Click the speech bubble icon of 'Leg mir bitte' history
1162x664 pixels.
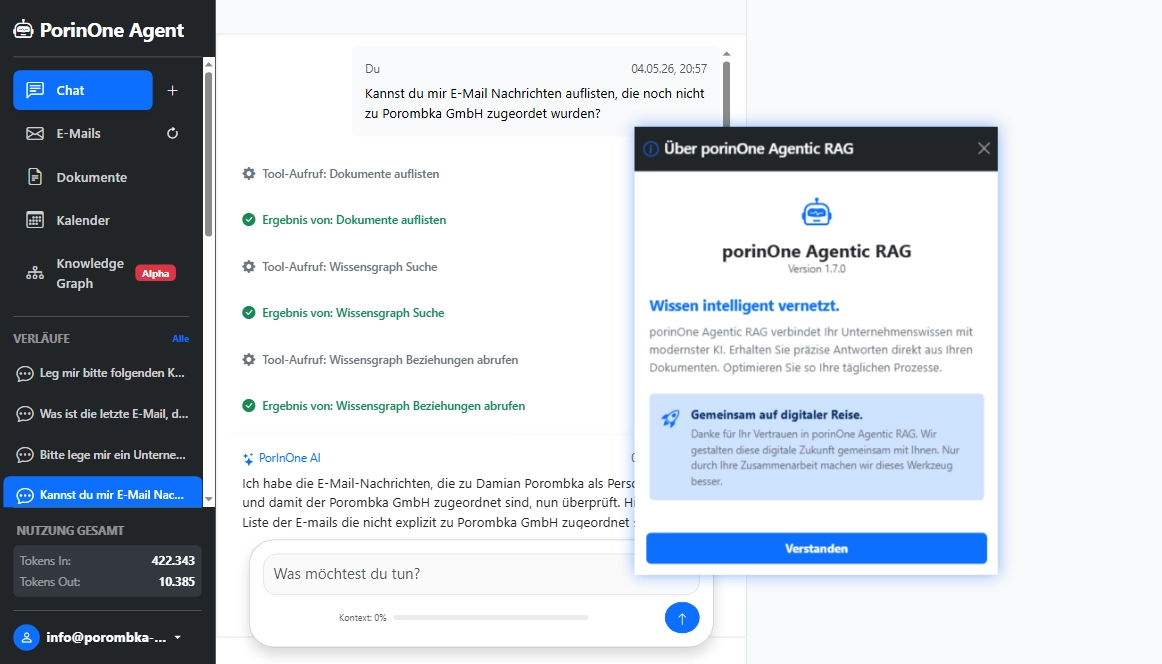25,374
